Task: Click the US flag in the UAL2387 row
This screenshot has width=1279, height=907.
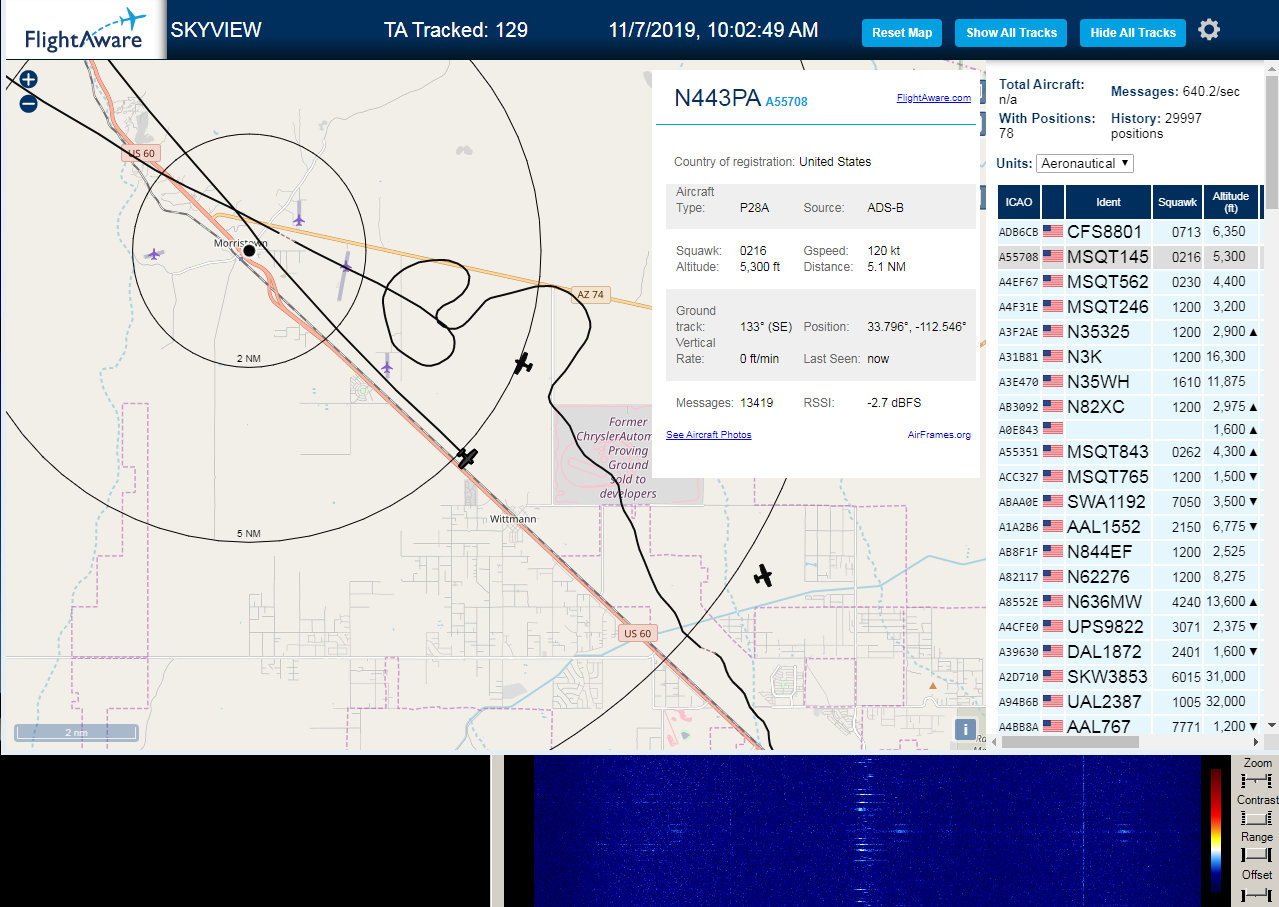Action: tap(1053, 701)
